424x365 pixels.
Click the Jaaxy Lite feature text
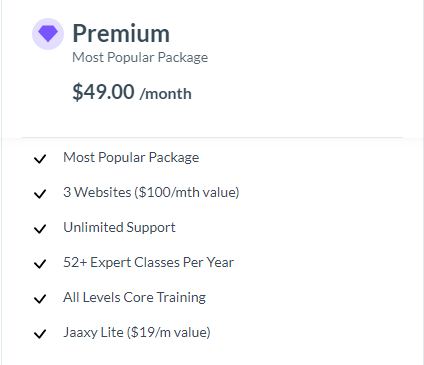pyautogui.click(x=93, y=333)
